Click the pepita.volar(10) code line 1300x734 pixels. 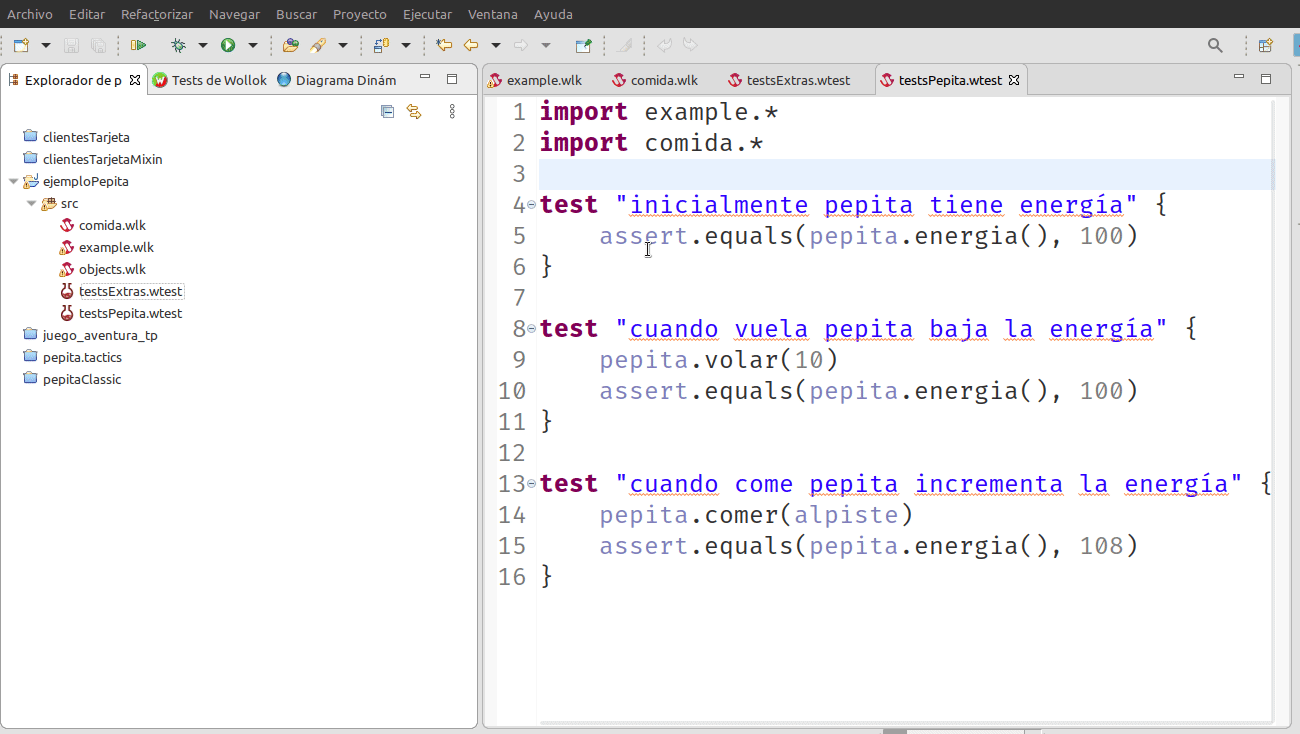click(x=719, y=360)
